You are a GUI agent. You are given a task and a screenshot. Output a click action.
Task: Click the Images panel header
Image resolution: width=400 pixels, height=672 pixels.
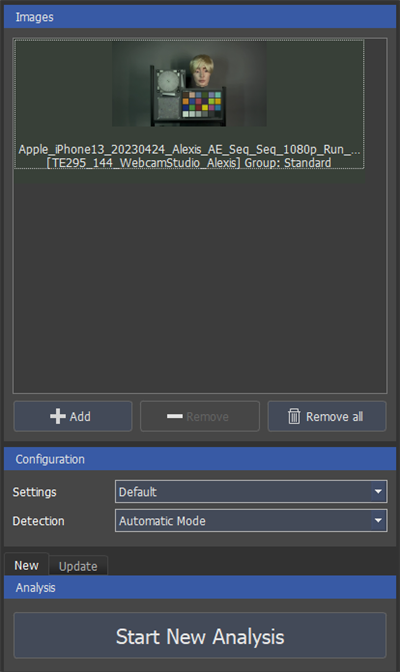[200, 17]
